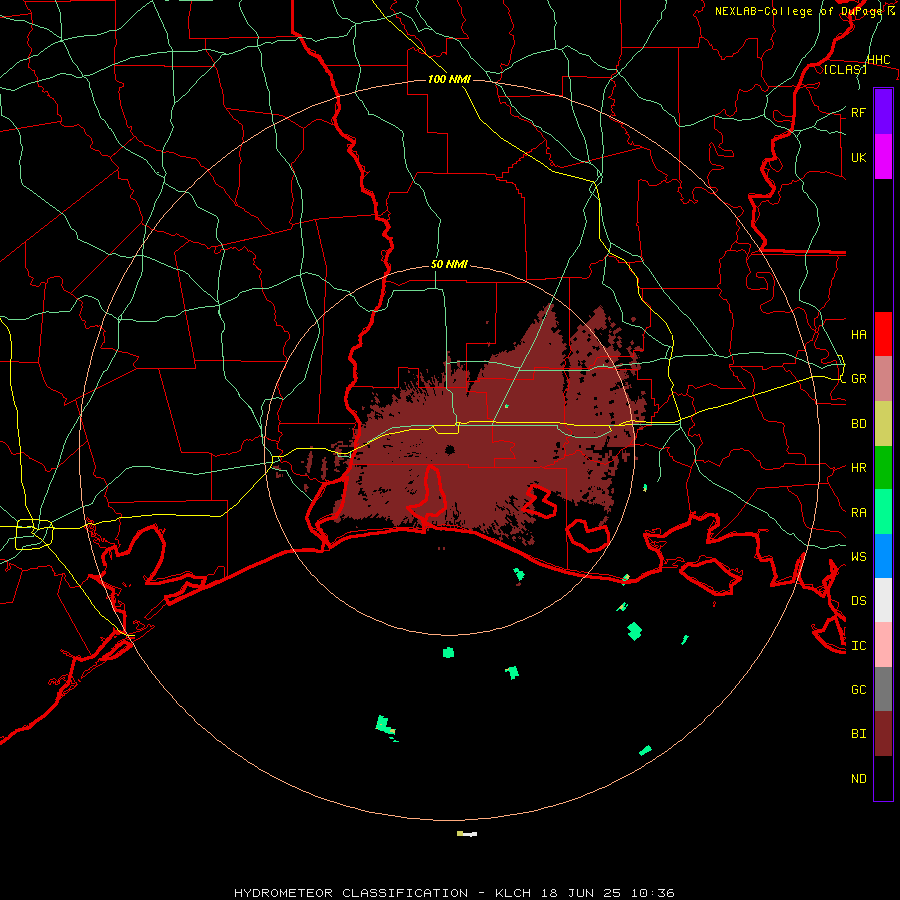Click the ND legend label
Viewport: 900px width, 900px height.
[858, 778]
